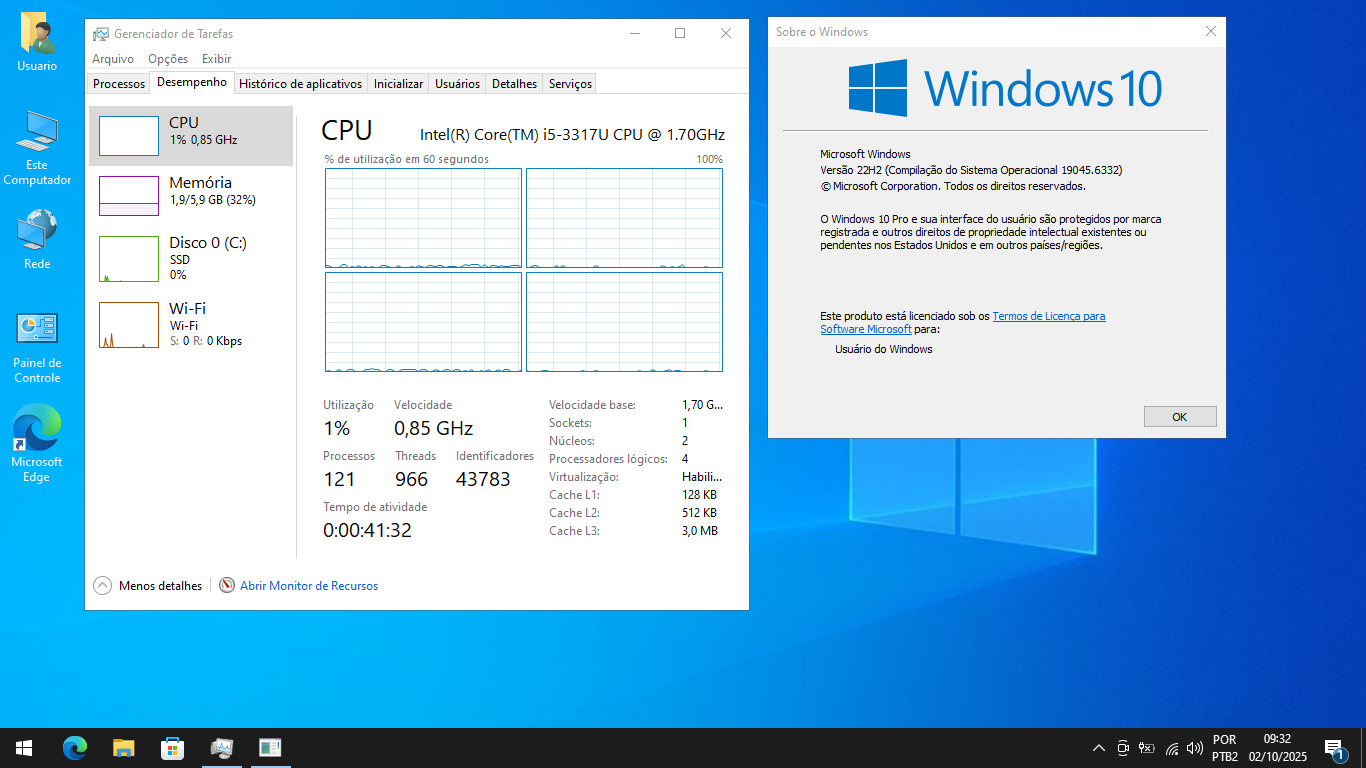This screenshot has width=1366, height=768.
Task: Click the volume speaker tray icon
Action: pyautogui.click(x=1194, y=748)
